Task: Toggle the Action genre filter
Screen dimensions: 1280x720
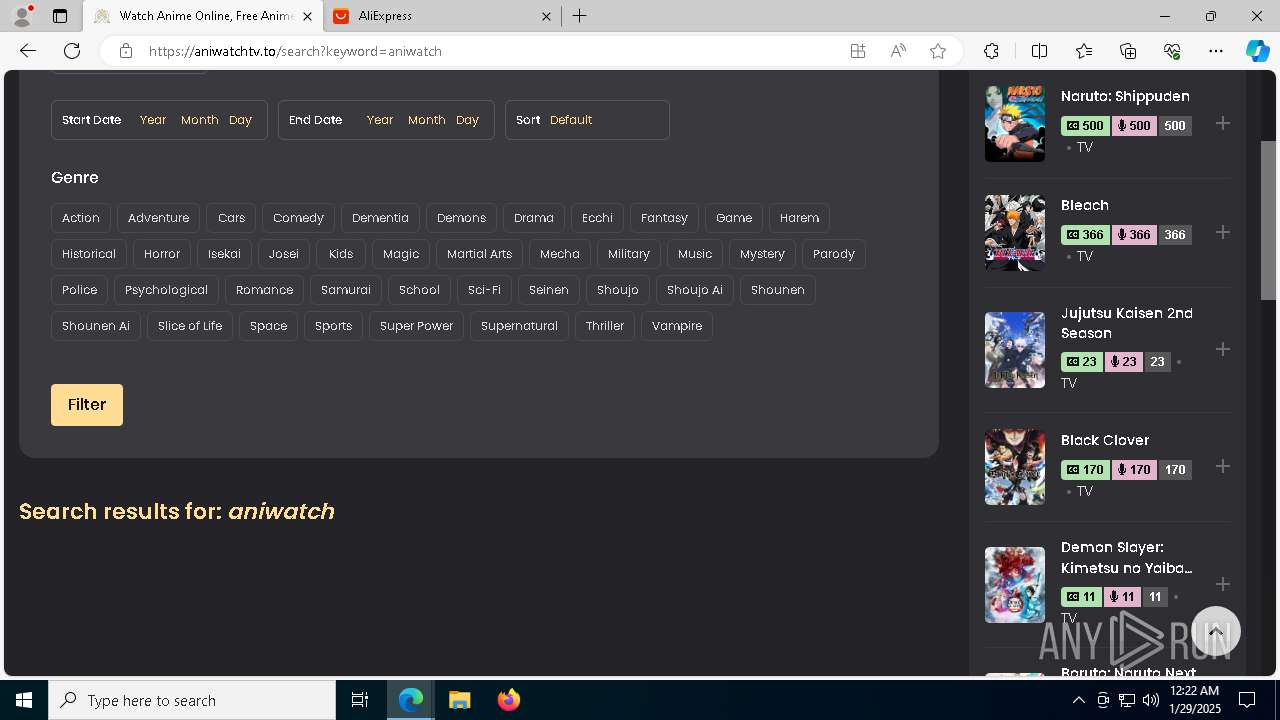Action: point(81,218)
